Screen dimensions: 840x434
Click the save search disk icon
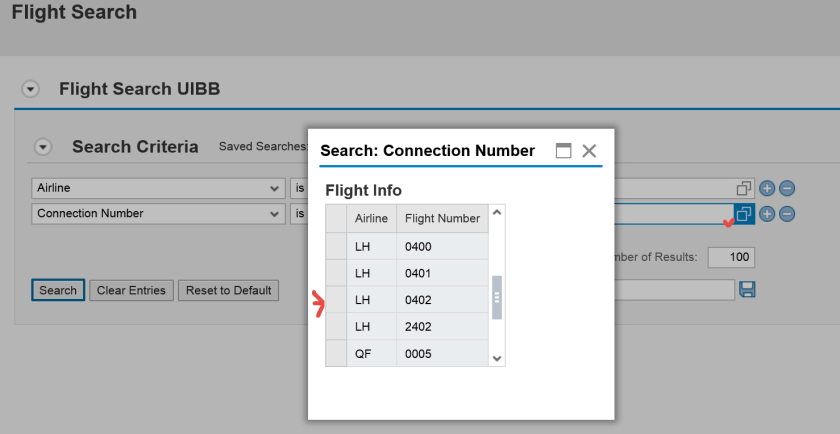pos(747,289)
